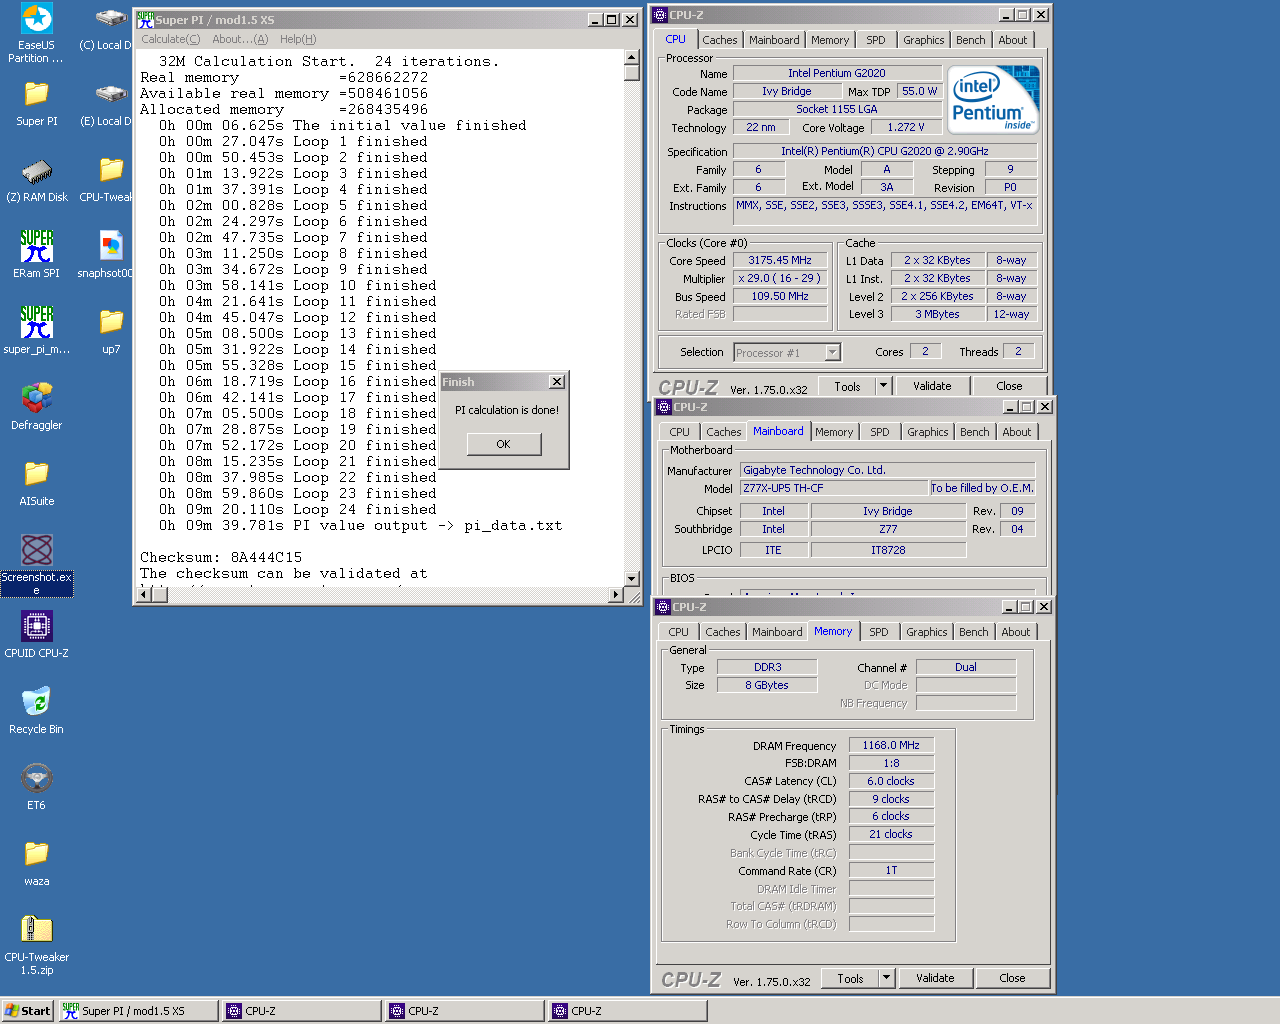Screen dimensions: 1280x1024
Task: Click the Core Speed 3175.45 MHz field
Action: [x=780, y=260]
